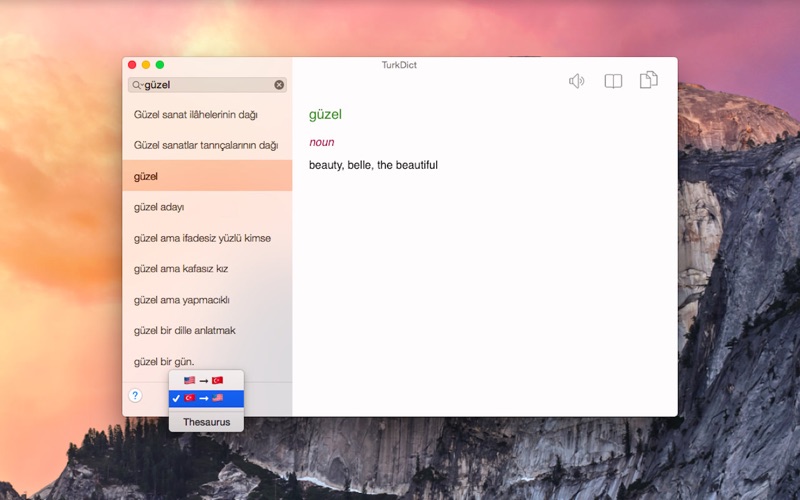Open the book dictionary icon
The image size is (800, 500).
[613, 81]
